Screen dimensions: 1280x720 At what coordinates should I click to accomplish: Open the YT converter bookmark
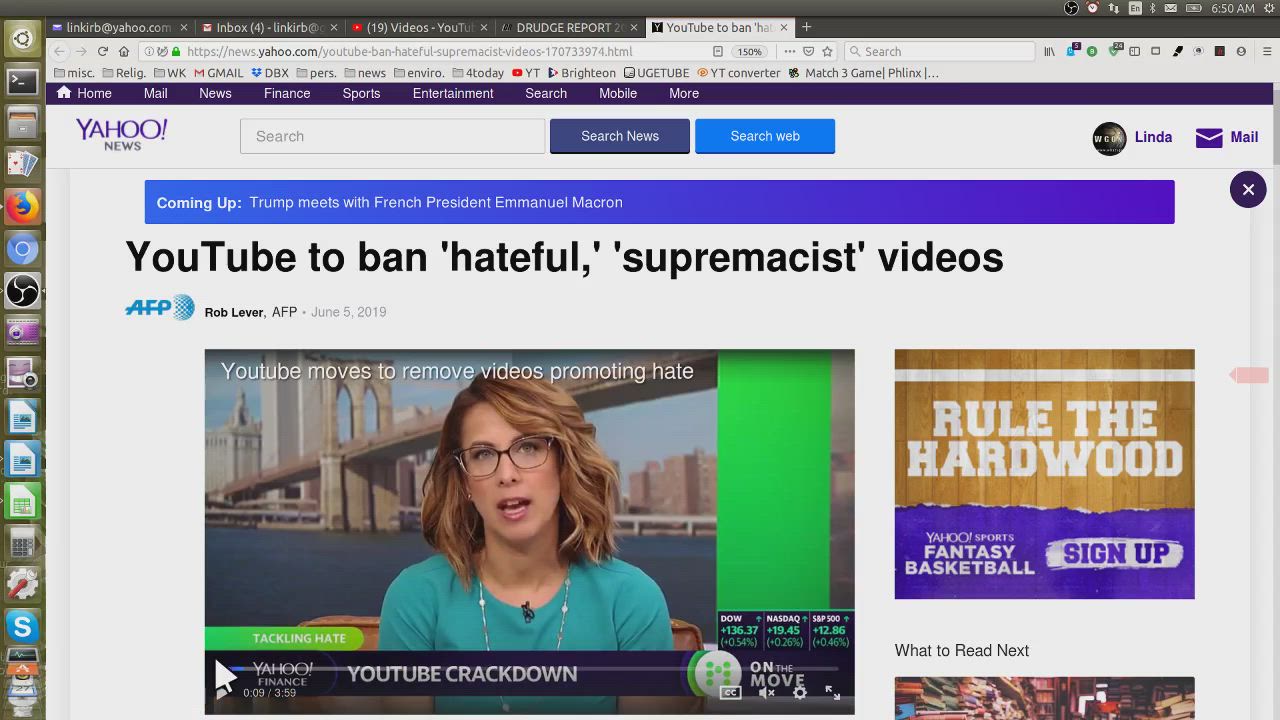click(738, 73)
